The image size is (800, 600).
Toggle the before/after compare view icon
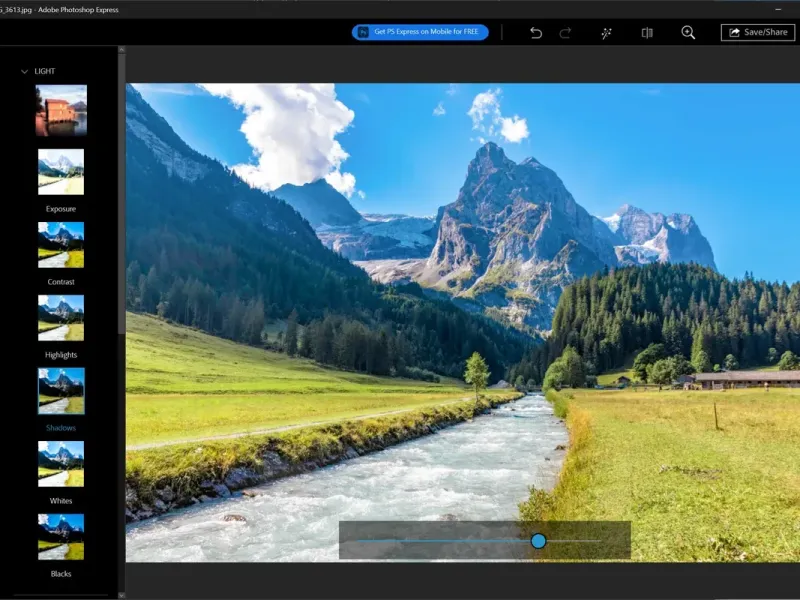pyautogui.click(x=647, y=33)
